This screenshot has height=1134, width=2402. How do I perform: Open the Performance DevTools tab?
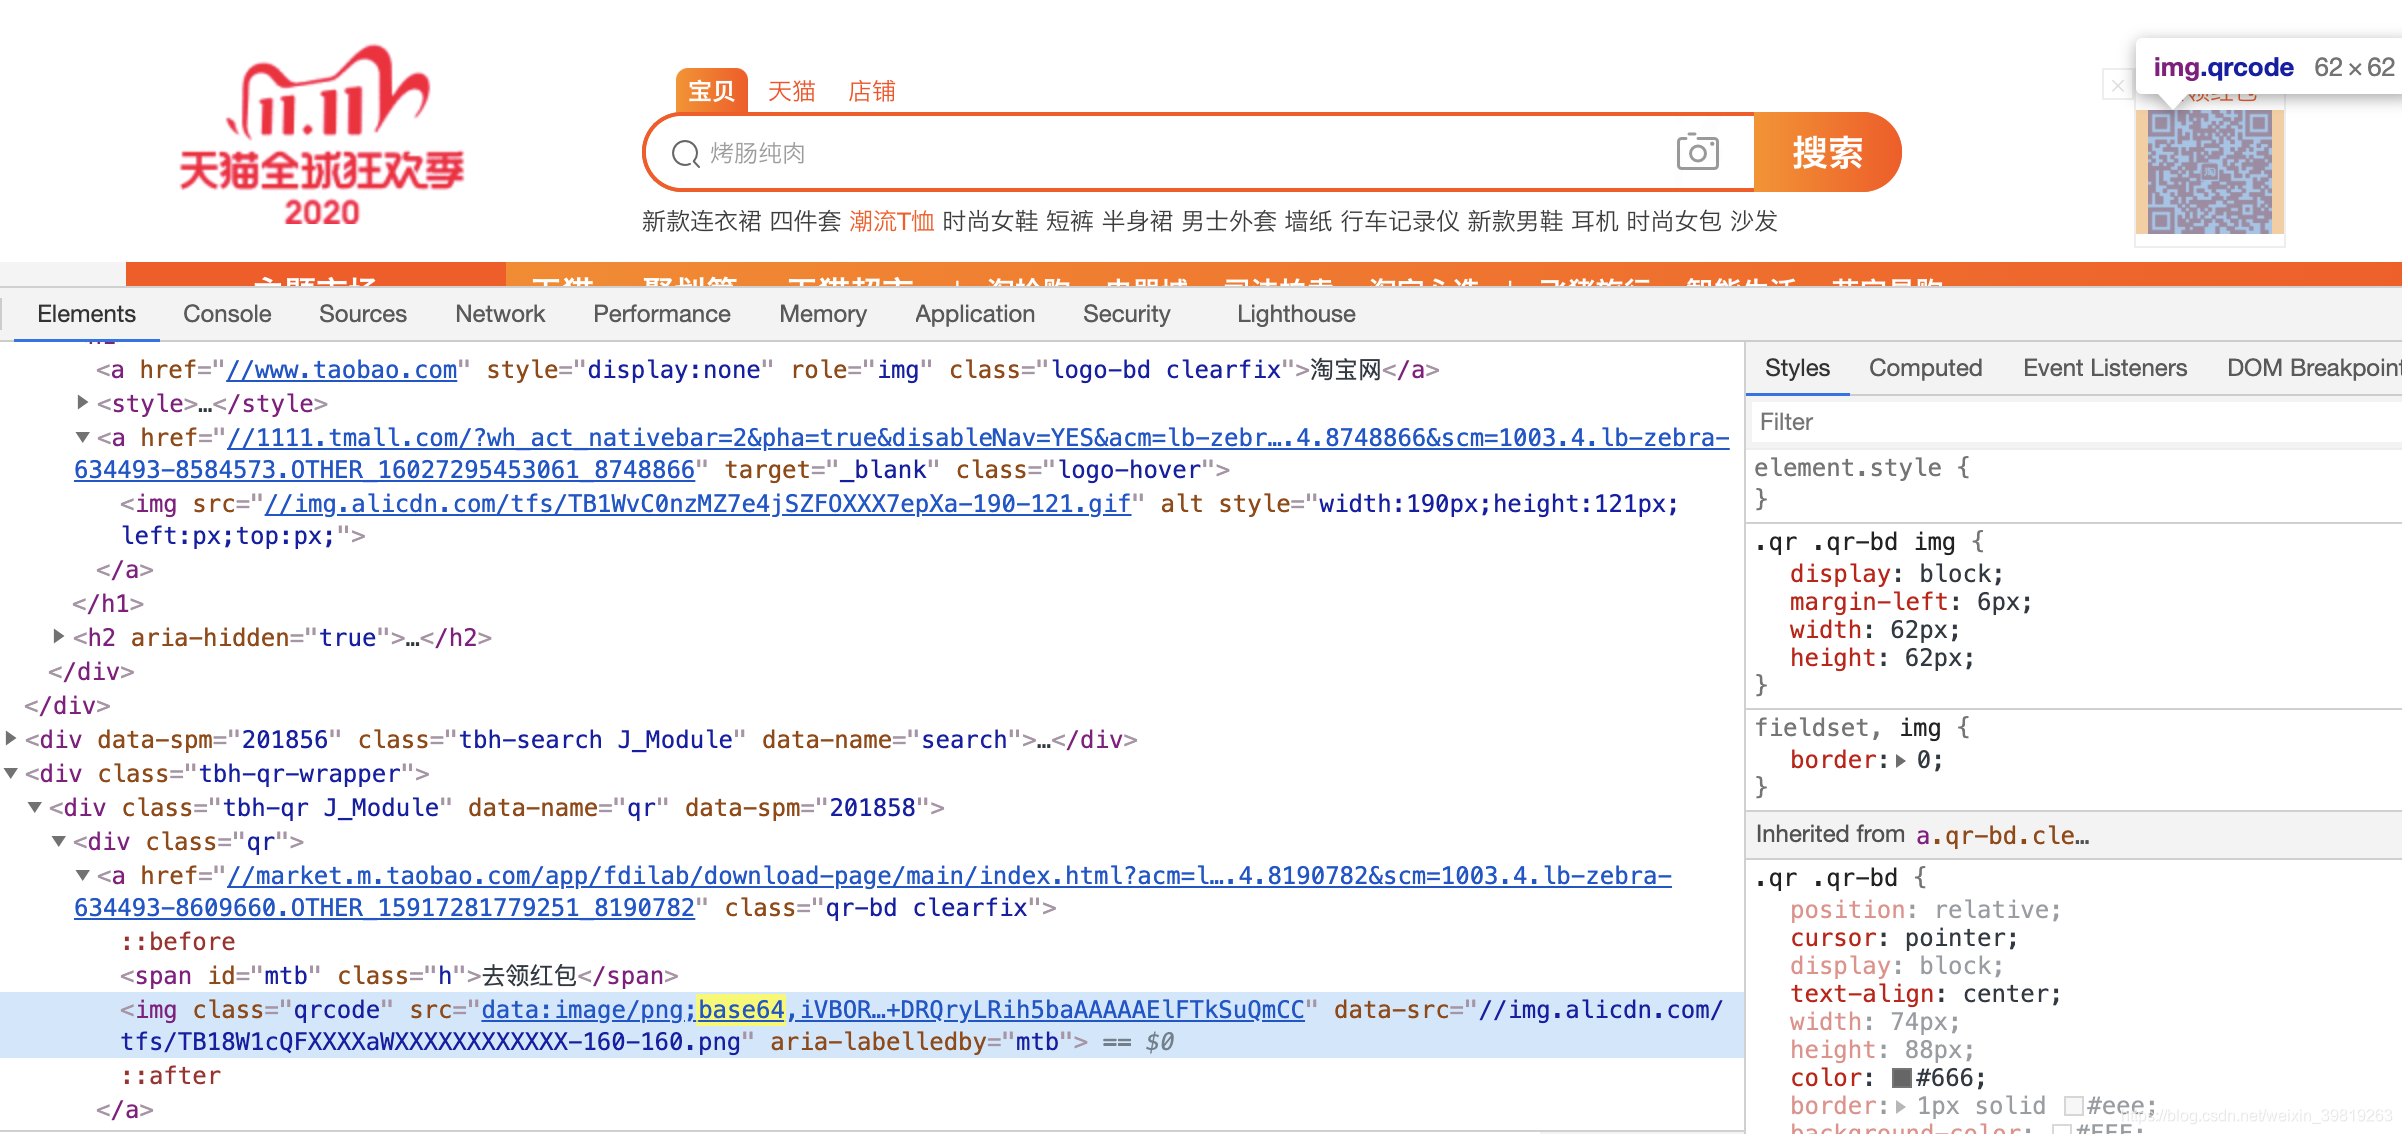[661, 314]
